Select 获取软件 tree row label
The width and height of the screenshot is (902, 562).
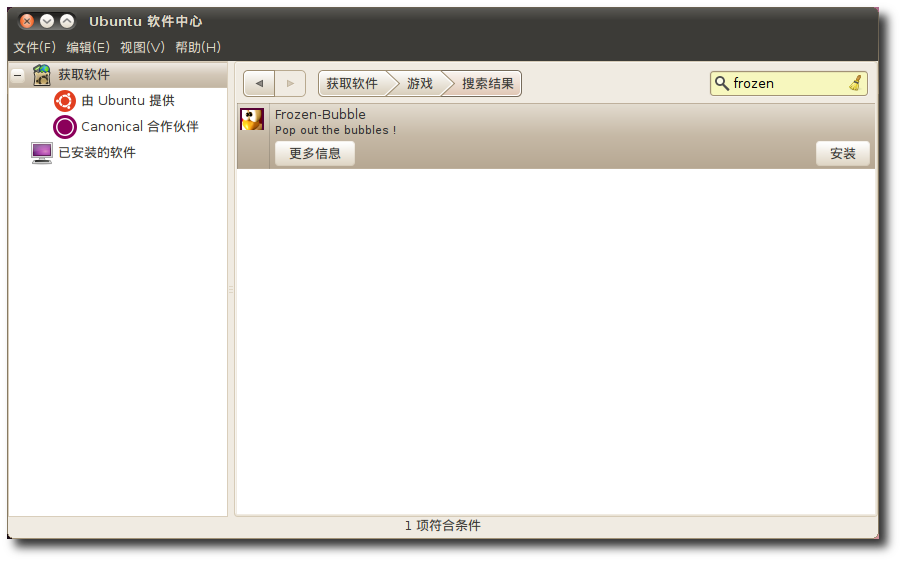tap(84, 75)
